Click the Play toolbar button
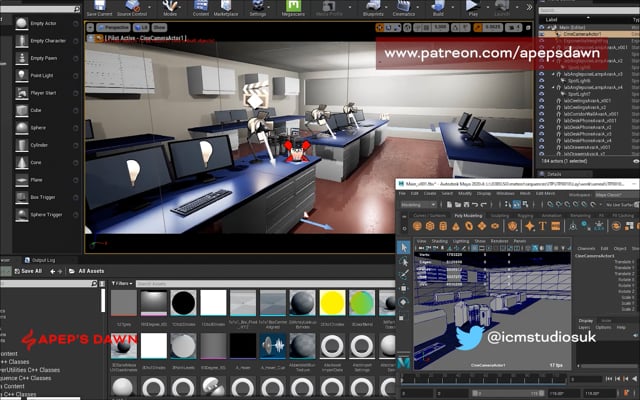This screenshot has height=400, width=640. click(x=472, y=7)
